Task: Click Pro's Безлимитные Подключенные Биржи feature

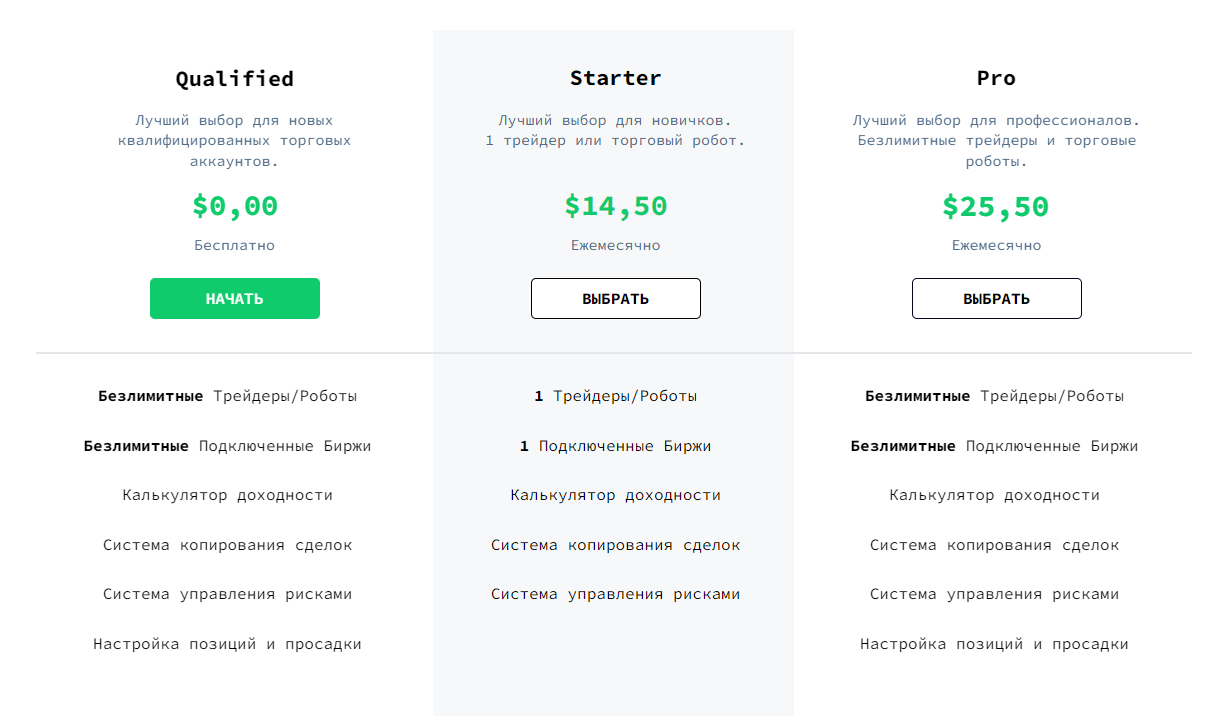Action: 994,446
